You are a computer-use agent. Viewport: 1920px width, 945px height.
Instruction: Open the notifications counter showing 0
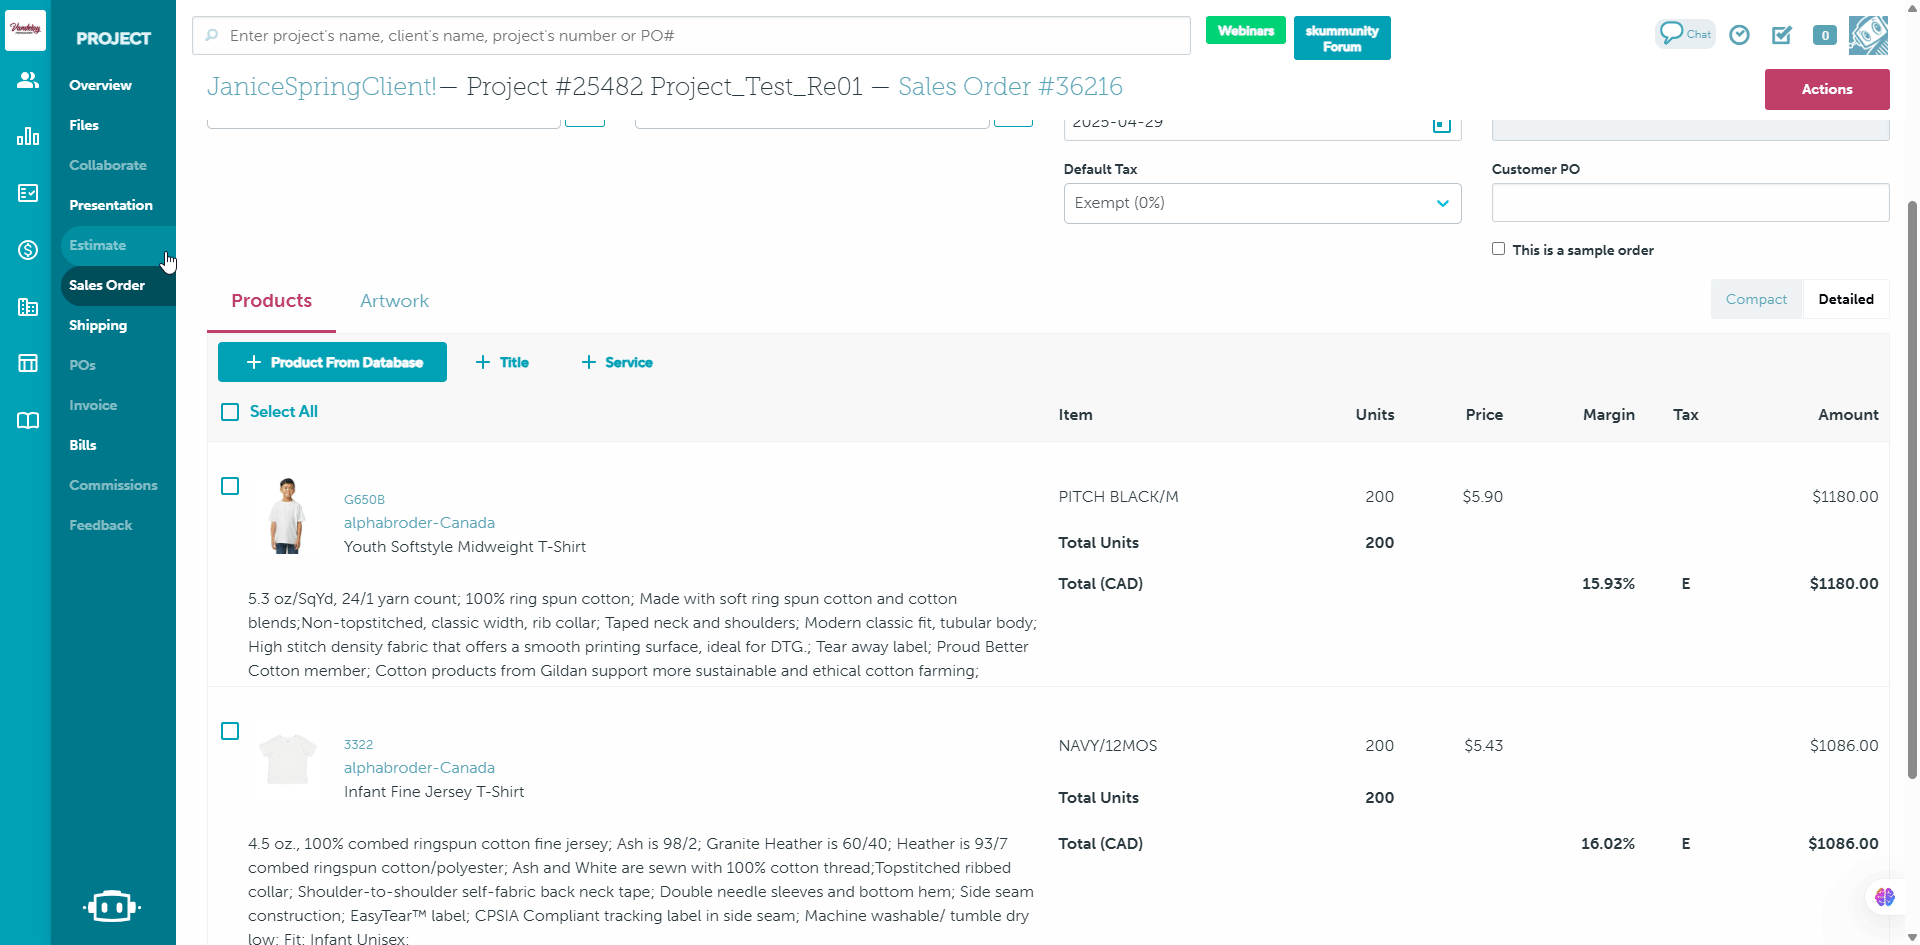pos(1824,35)
